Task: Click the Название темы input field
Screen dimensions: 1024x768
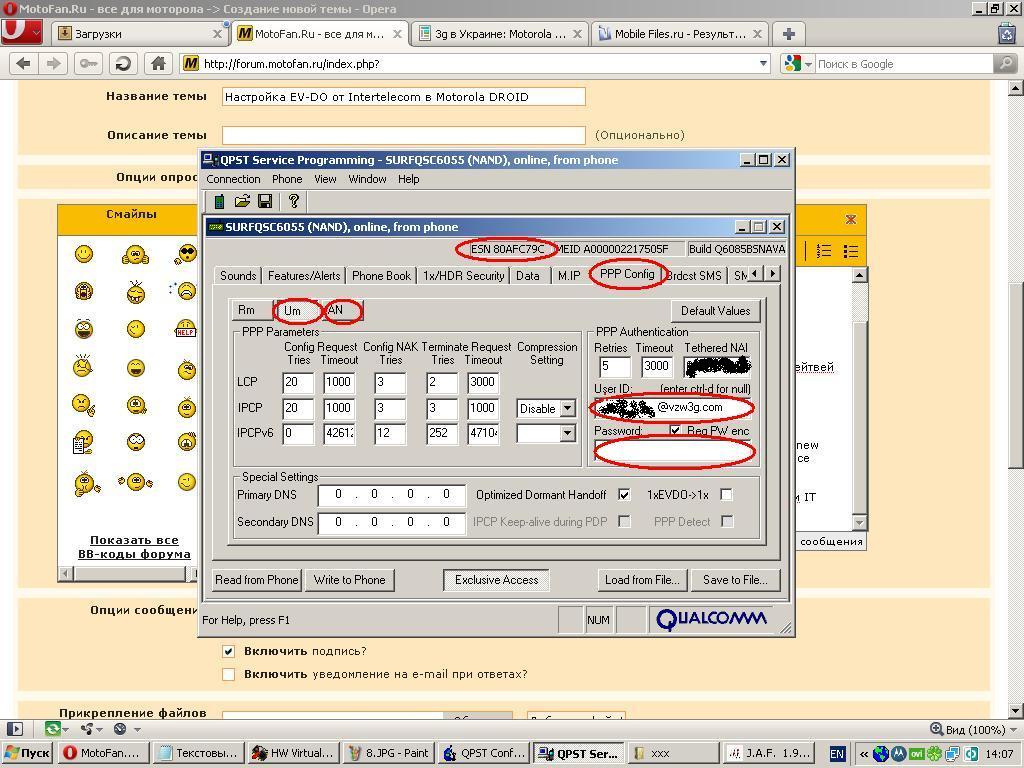Action: [404, 97]
